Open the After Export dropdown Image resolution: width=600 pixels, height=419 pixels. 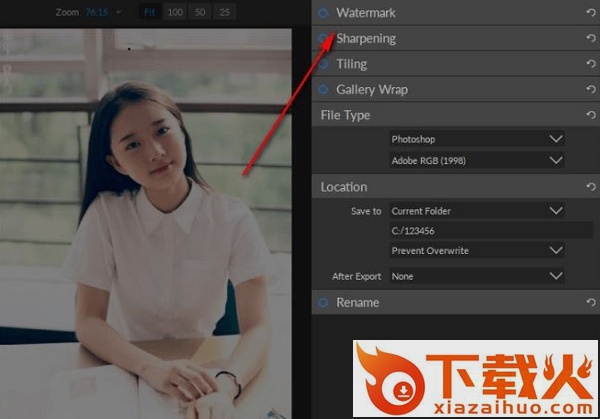[x=477, y=276]
